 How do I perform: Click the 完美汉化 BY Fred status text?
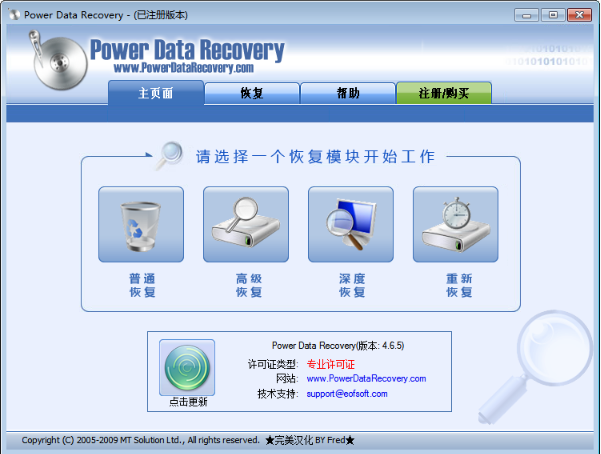click(x=310, y=440)
